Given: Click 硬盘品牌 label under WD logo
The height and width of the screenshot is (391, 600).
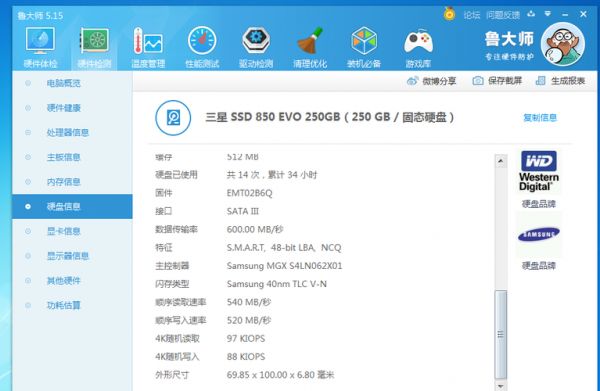Looking at the screenshot, I should tap(539, 204).
